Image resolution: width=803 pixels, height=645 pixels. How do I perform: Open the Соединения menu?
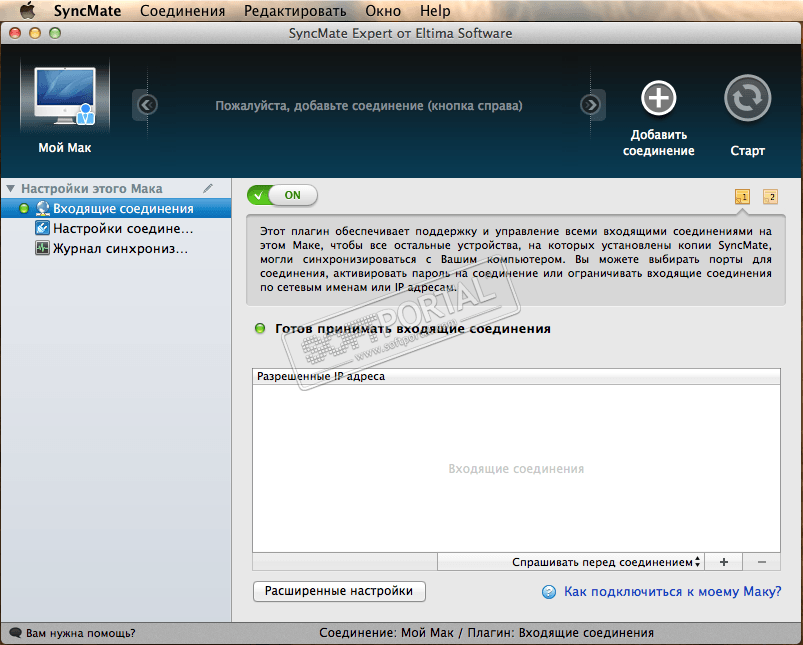click(182, 11)
